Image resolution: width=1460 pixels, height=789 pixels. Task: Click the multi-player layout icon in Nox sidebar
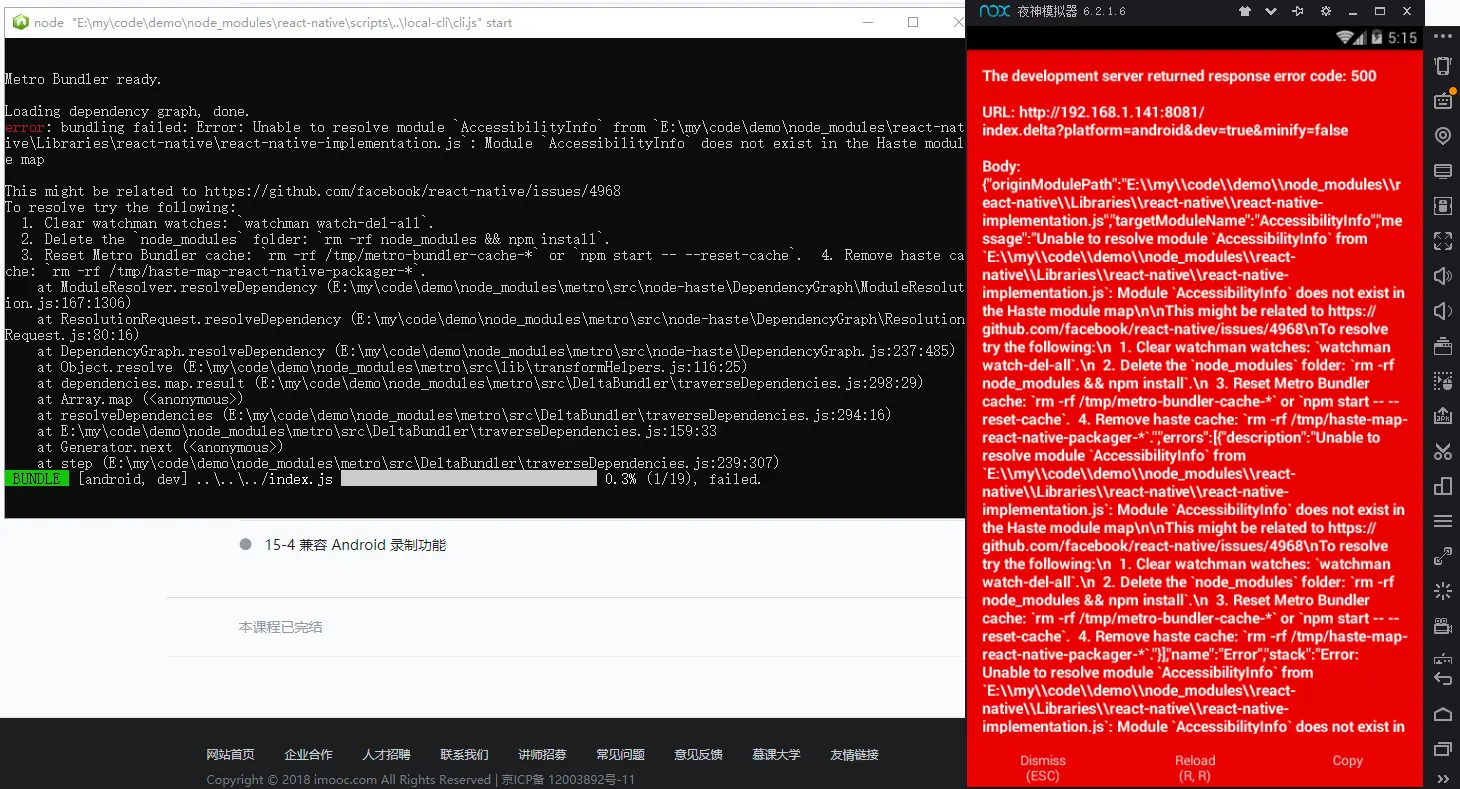point(1443,486)
